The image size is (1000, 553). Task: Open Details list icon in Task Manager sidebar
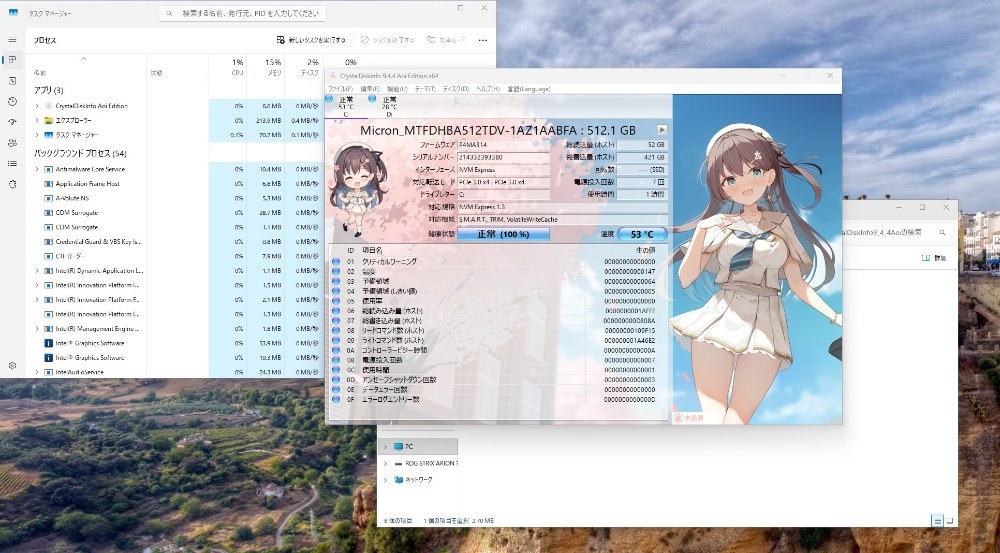click(x=12, y=164)
